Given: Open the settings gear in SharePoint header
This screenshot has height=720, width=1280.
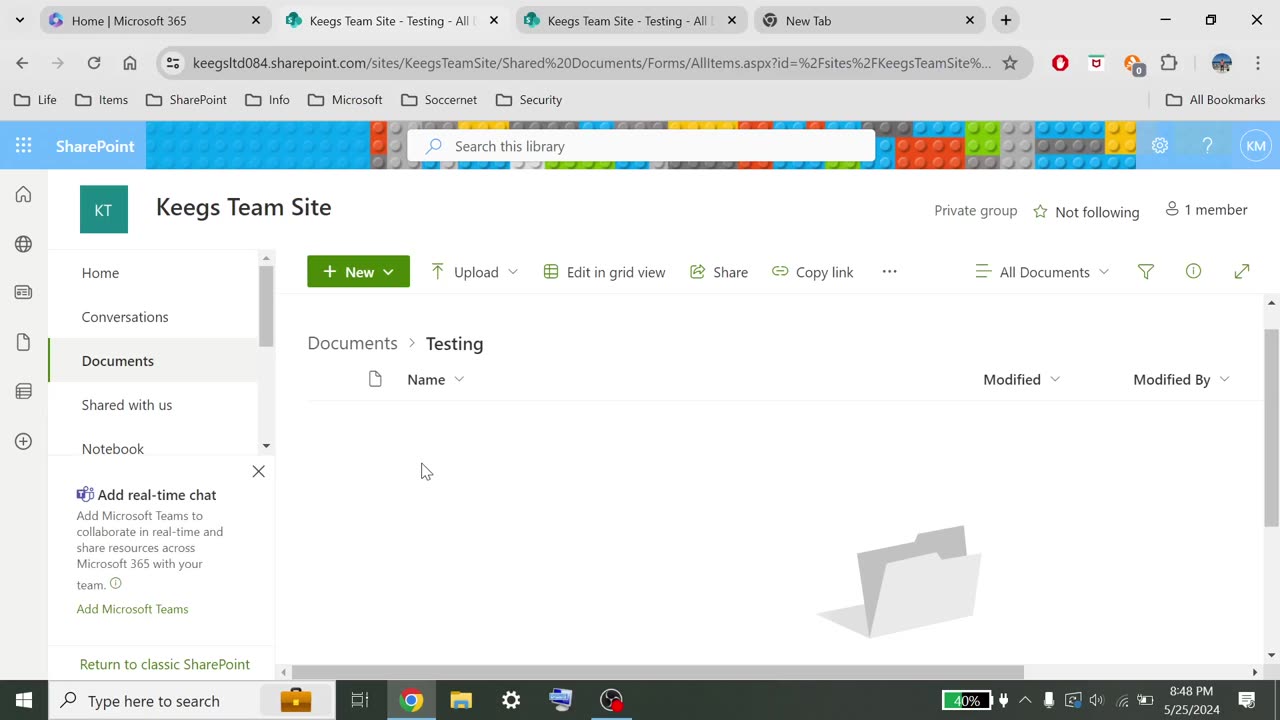Looking at the screenshot, I should (1160, 146).
